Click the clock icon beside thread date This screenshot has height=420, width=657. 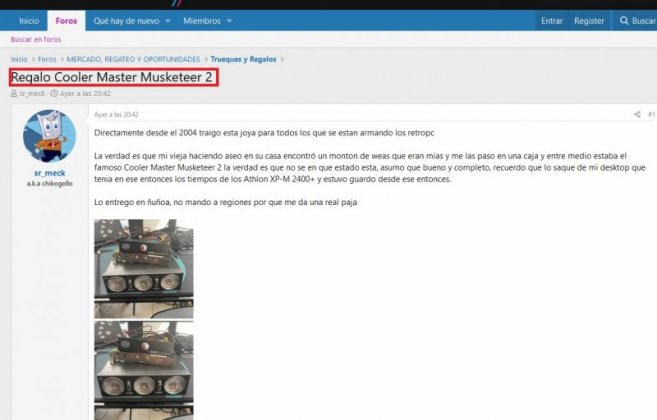point(54,94)
